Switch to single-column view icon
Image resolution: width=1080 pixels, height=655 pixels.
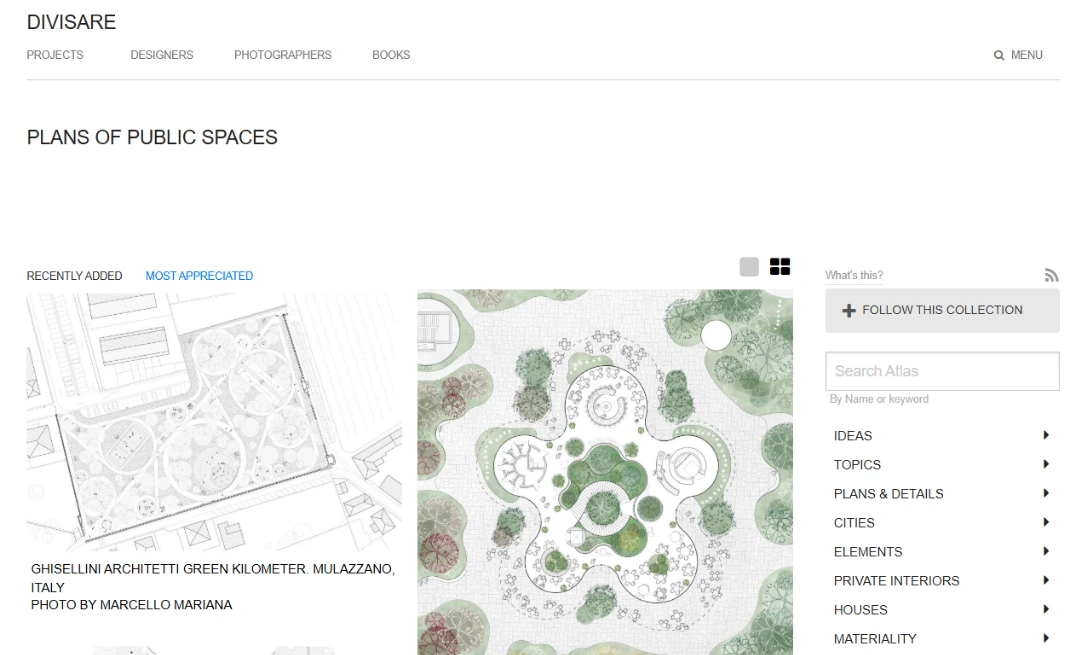click(x=749, y=267)
